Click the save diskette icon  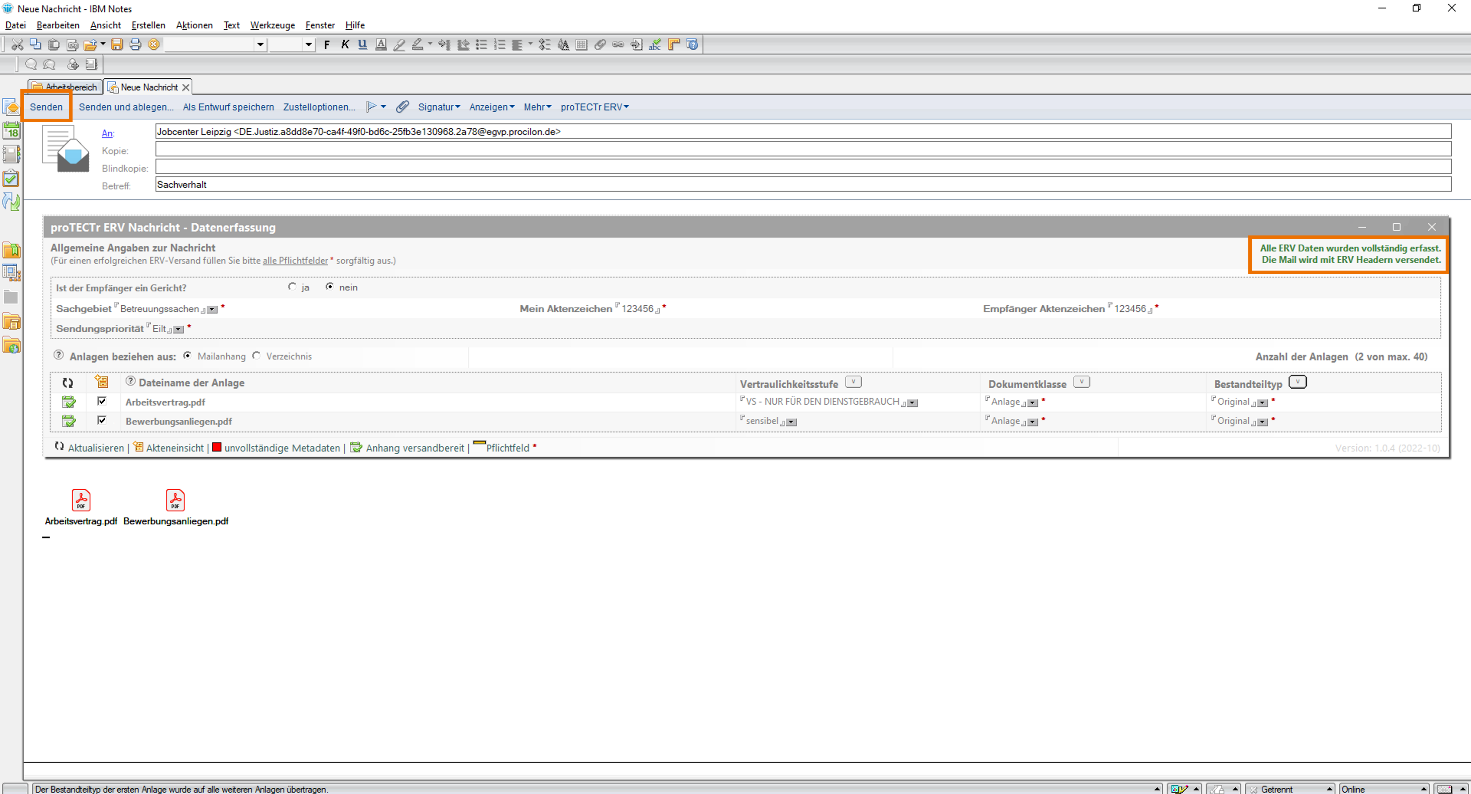click(117, 45)
